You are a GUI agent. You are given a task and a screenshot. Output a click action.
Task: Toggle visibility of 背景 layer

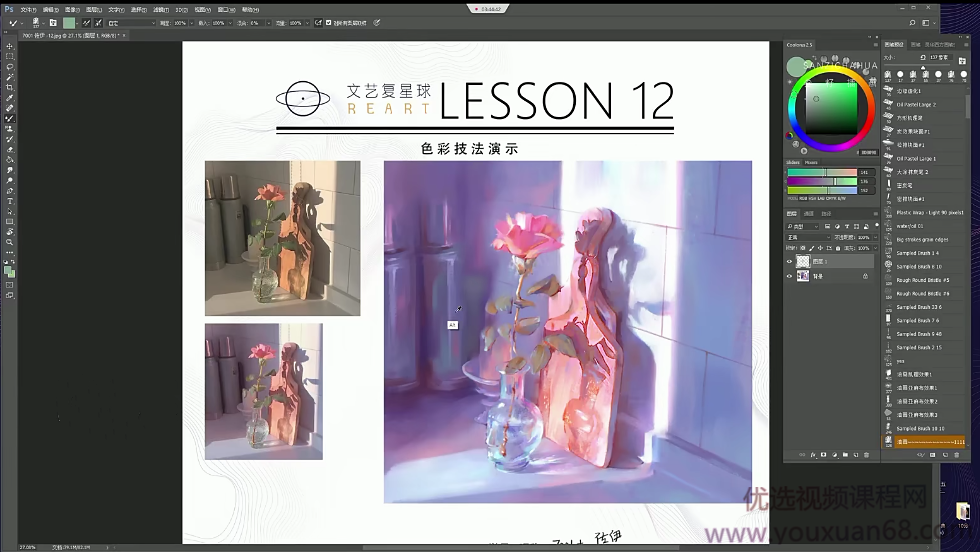pyautogui.click(x=789, y=276)
